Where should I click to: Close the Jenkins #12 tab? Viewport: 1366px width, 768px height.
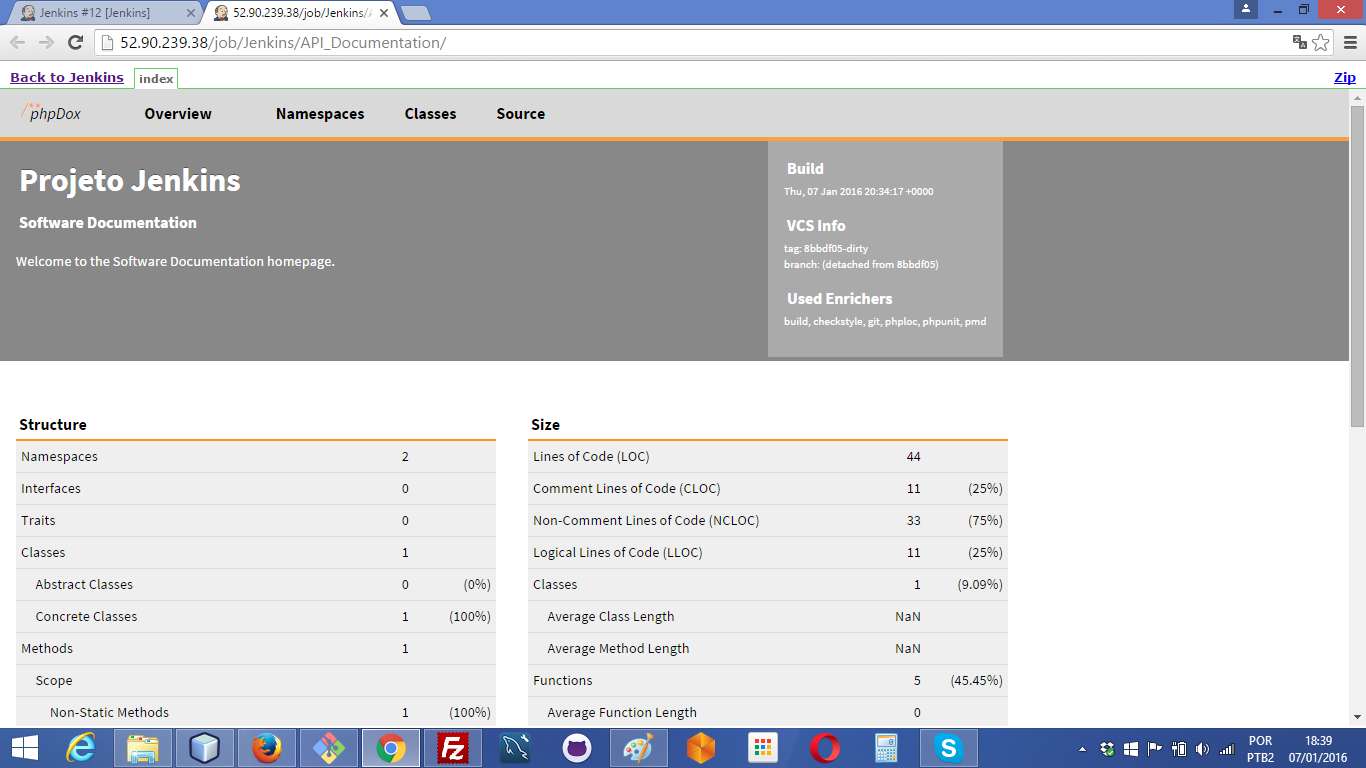tap(191, 13)
